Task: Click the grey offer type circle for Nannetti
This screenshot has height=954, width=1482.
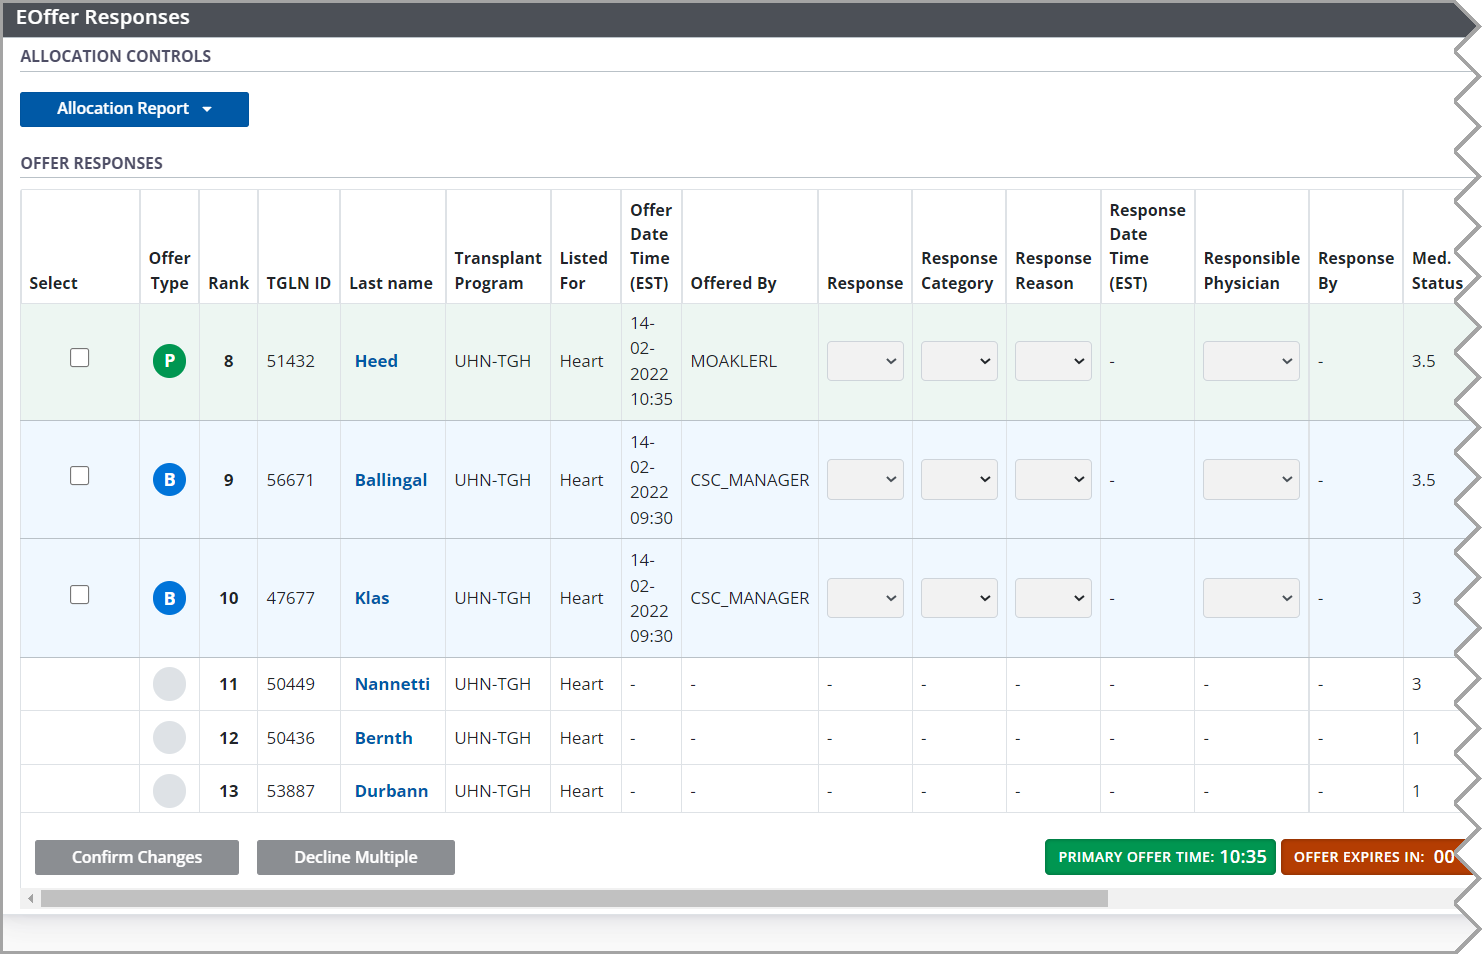Action: coord(169,684)
